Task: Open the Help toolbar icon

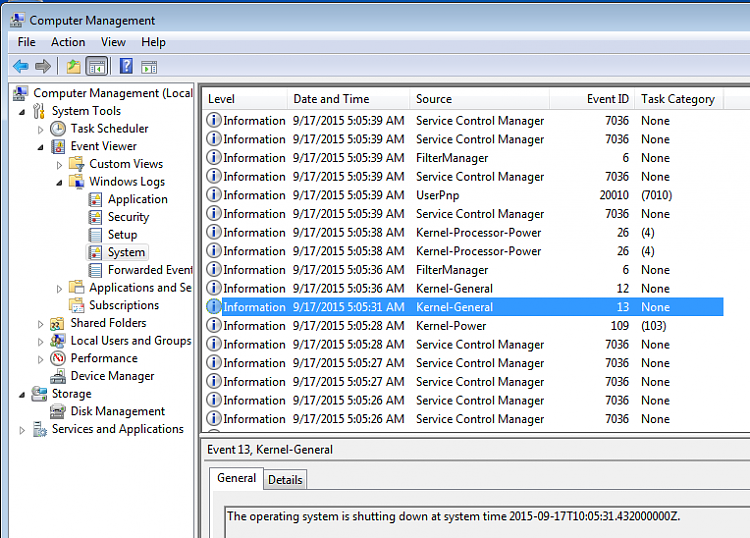Action: (126, 66)
